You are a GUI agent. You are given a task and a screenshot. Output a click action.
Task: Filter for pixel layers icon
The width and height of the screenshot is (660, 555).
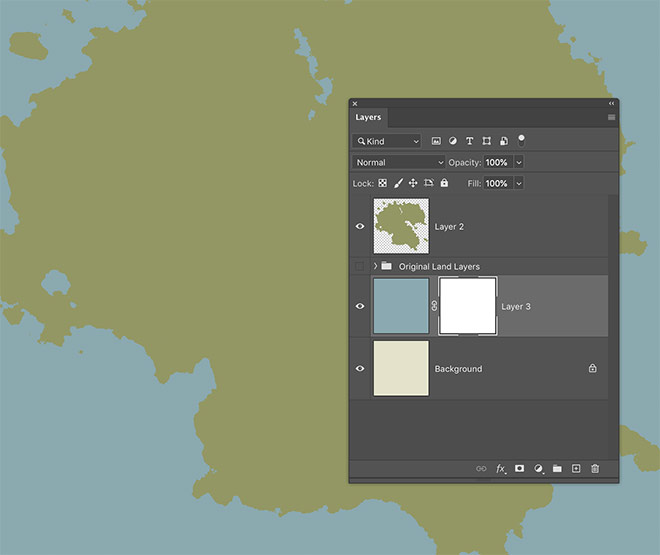pos(436,142)
